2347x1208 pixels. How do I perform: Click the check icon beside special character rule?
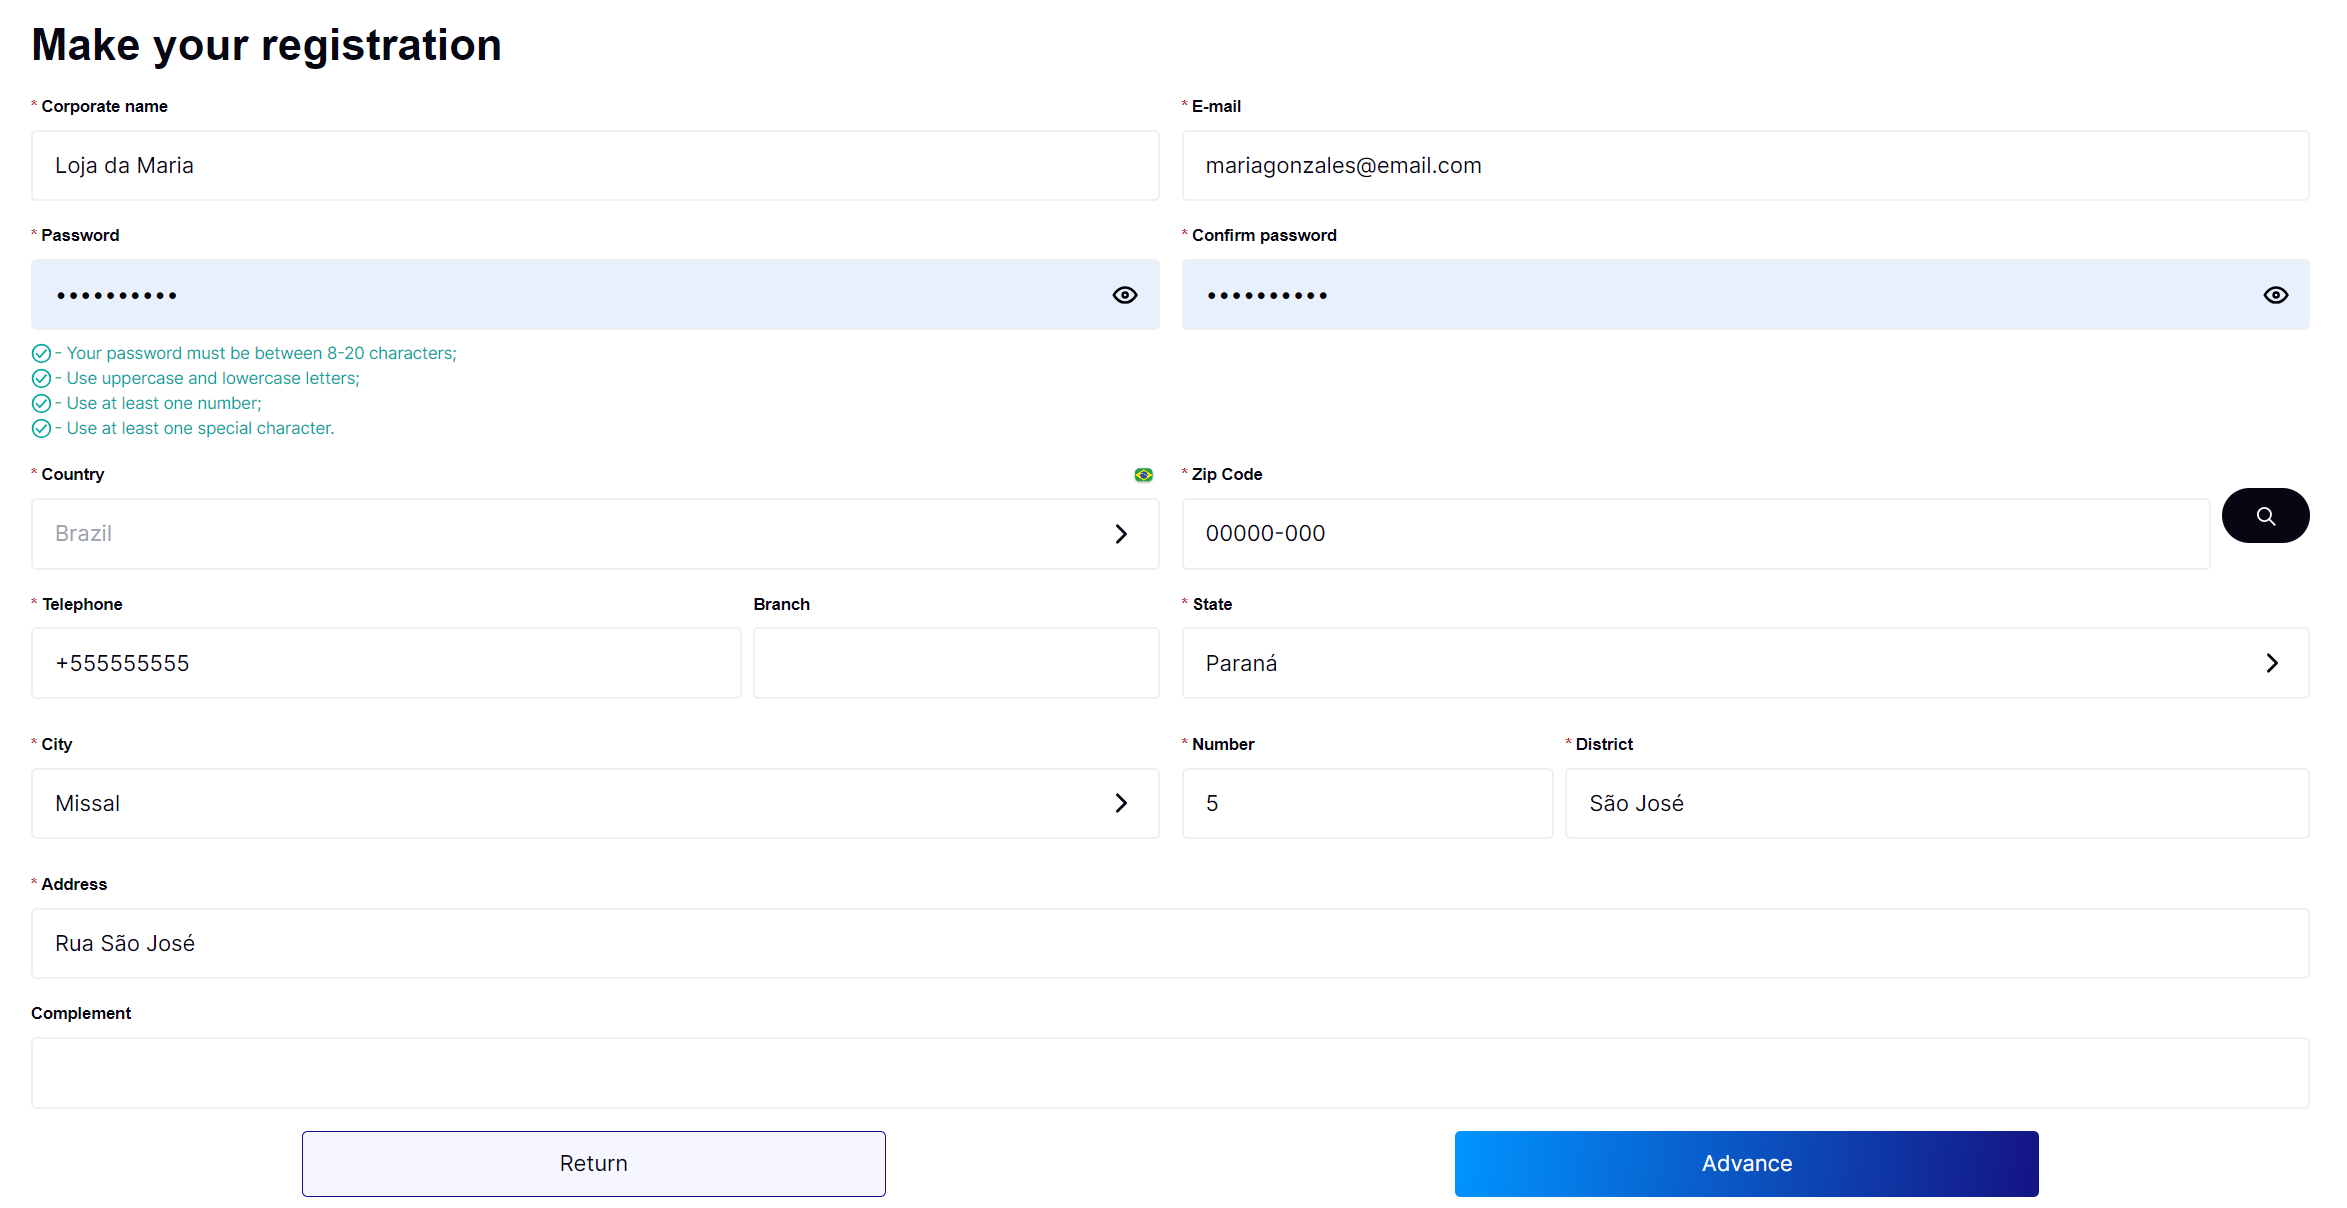coord(41,428)
